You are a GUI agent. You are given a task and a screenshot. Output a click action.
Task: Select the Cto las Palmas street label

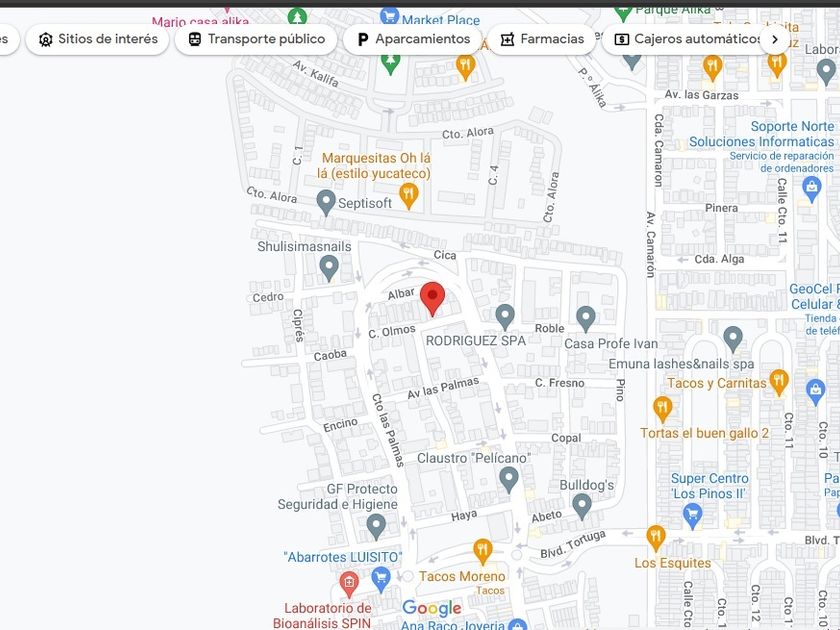coord(388,430)
